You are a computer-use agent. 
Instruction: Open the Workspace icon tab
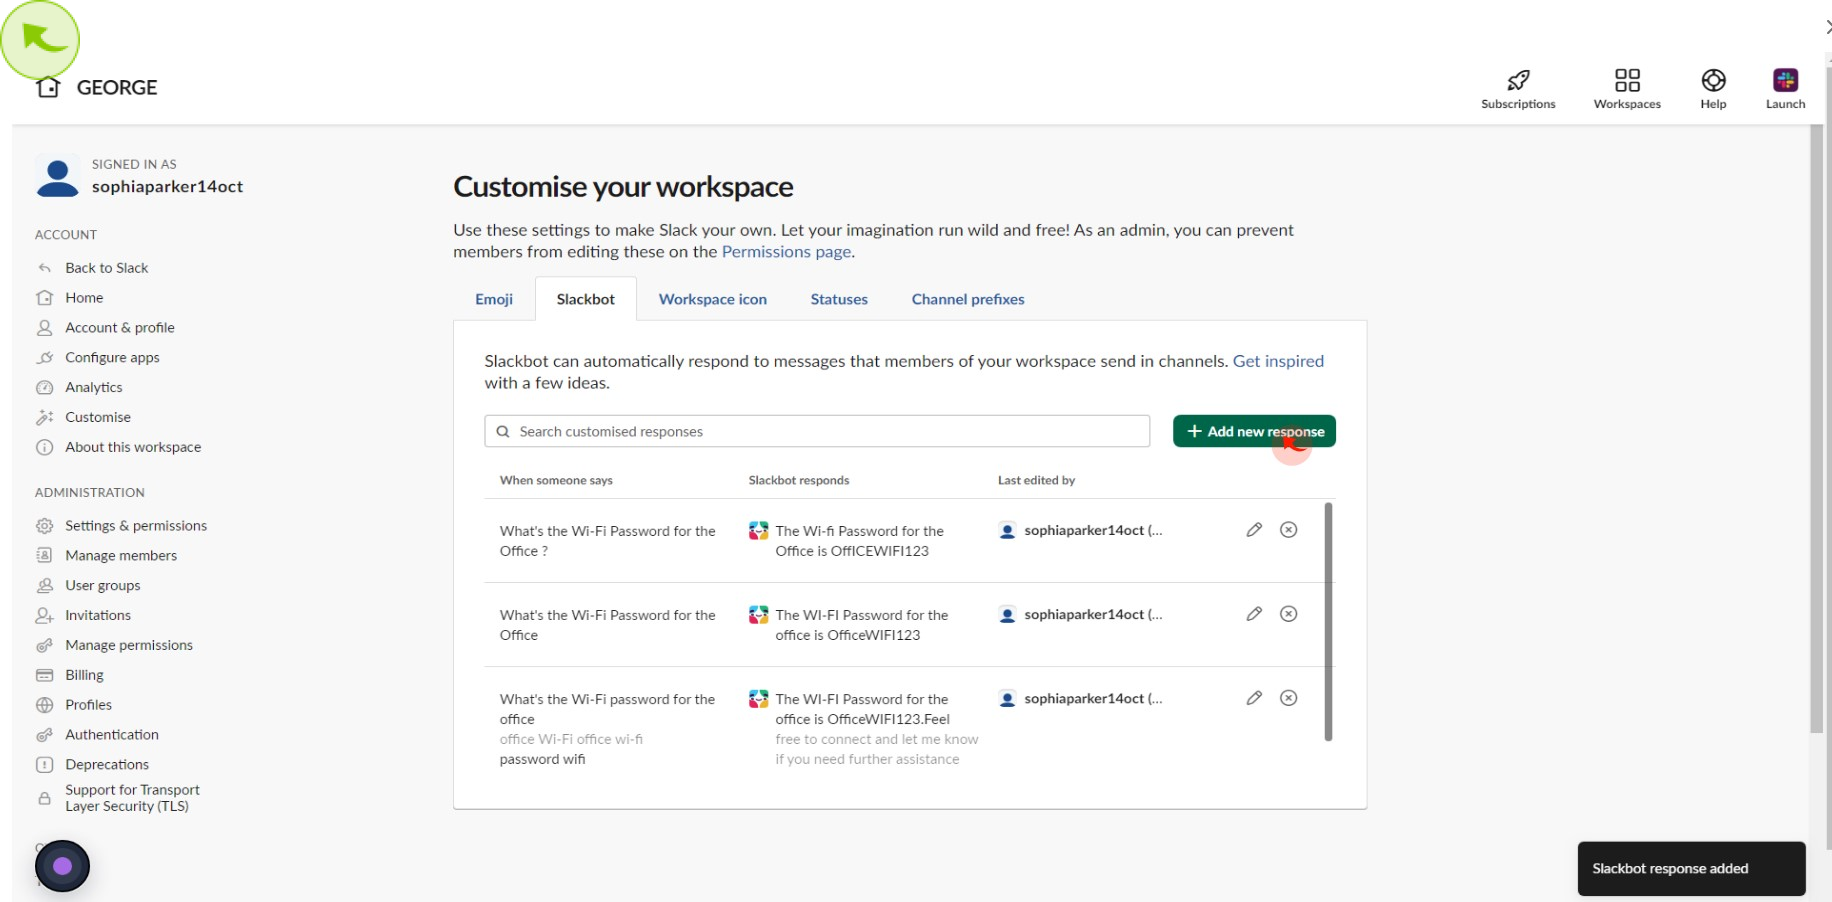point(713,299)
